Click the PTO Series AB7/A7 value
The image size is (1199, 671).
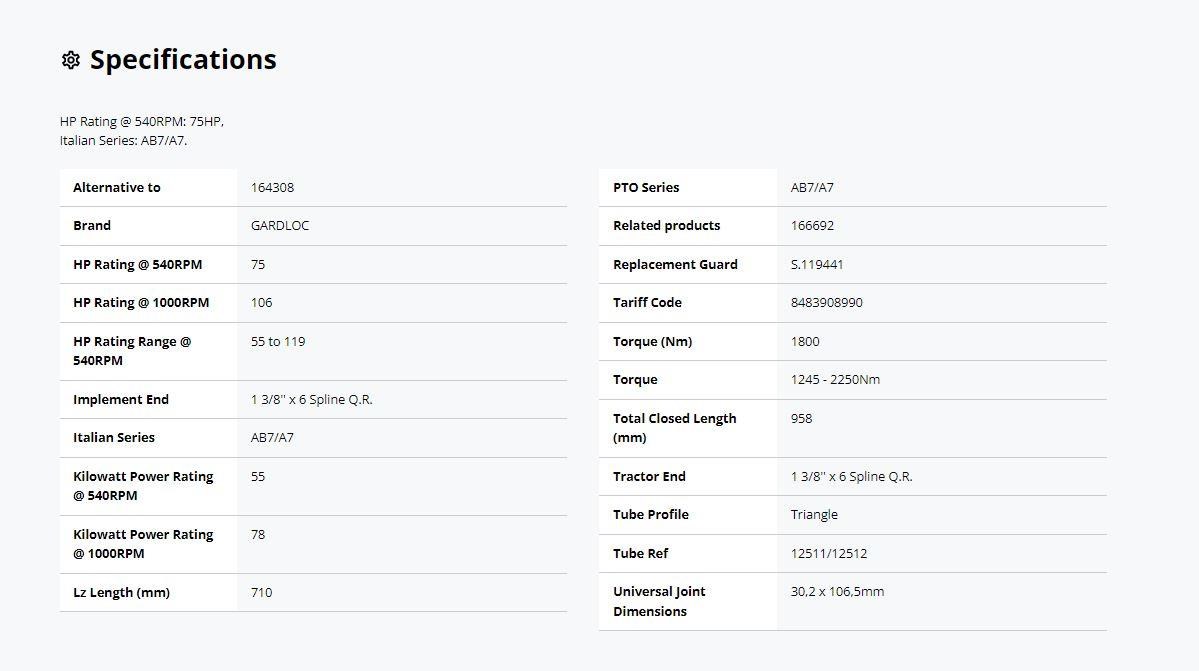pos(812,187)
